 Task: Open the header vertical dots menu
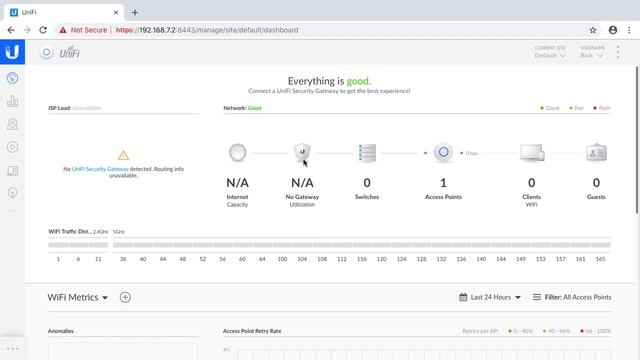618,52
